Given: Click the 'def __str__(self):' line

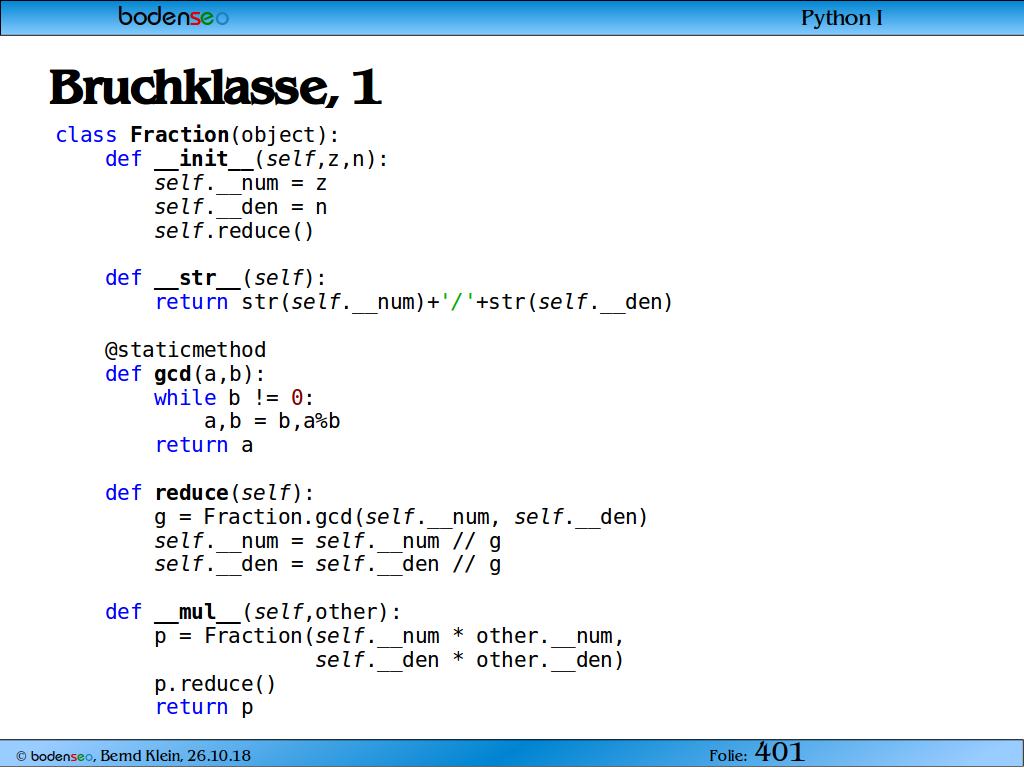Looking at the screenshot, I should tap(216, 278).
